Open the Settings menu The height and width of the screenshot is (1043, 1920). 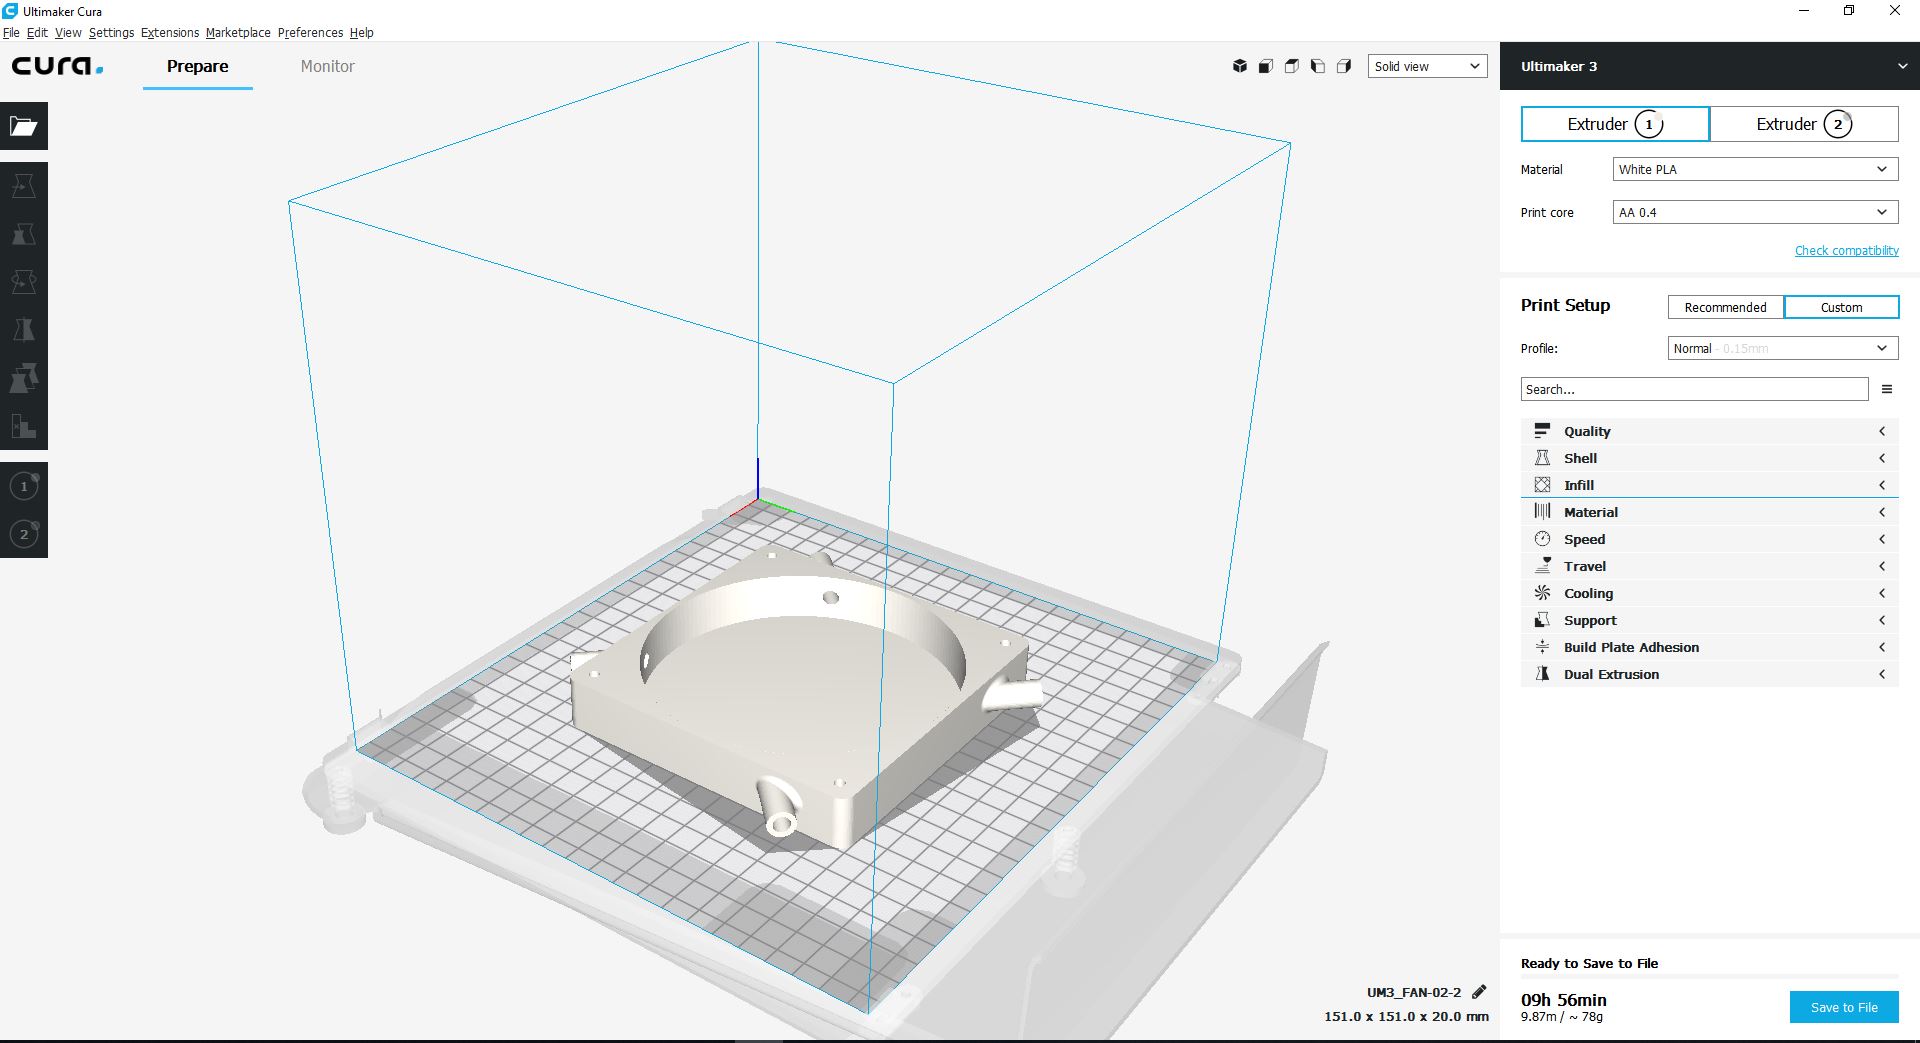(x=111, y=32)
